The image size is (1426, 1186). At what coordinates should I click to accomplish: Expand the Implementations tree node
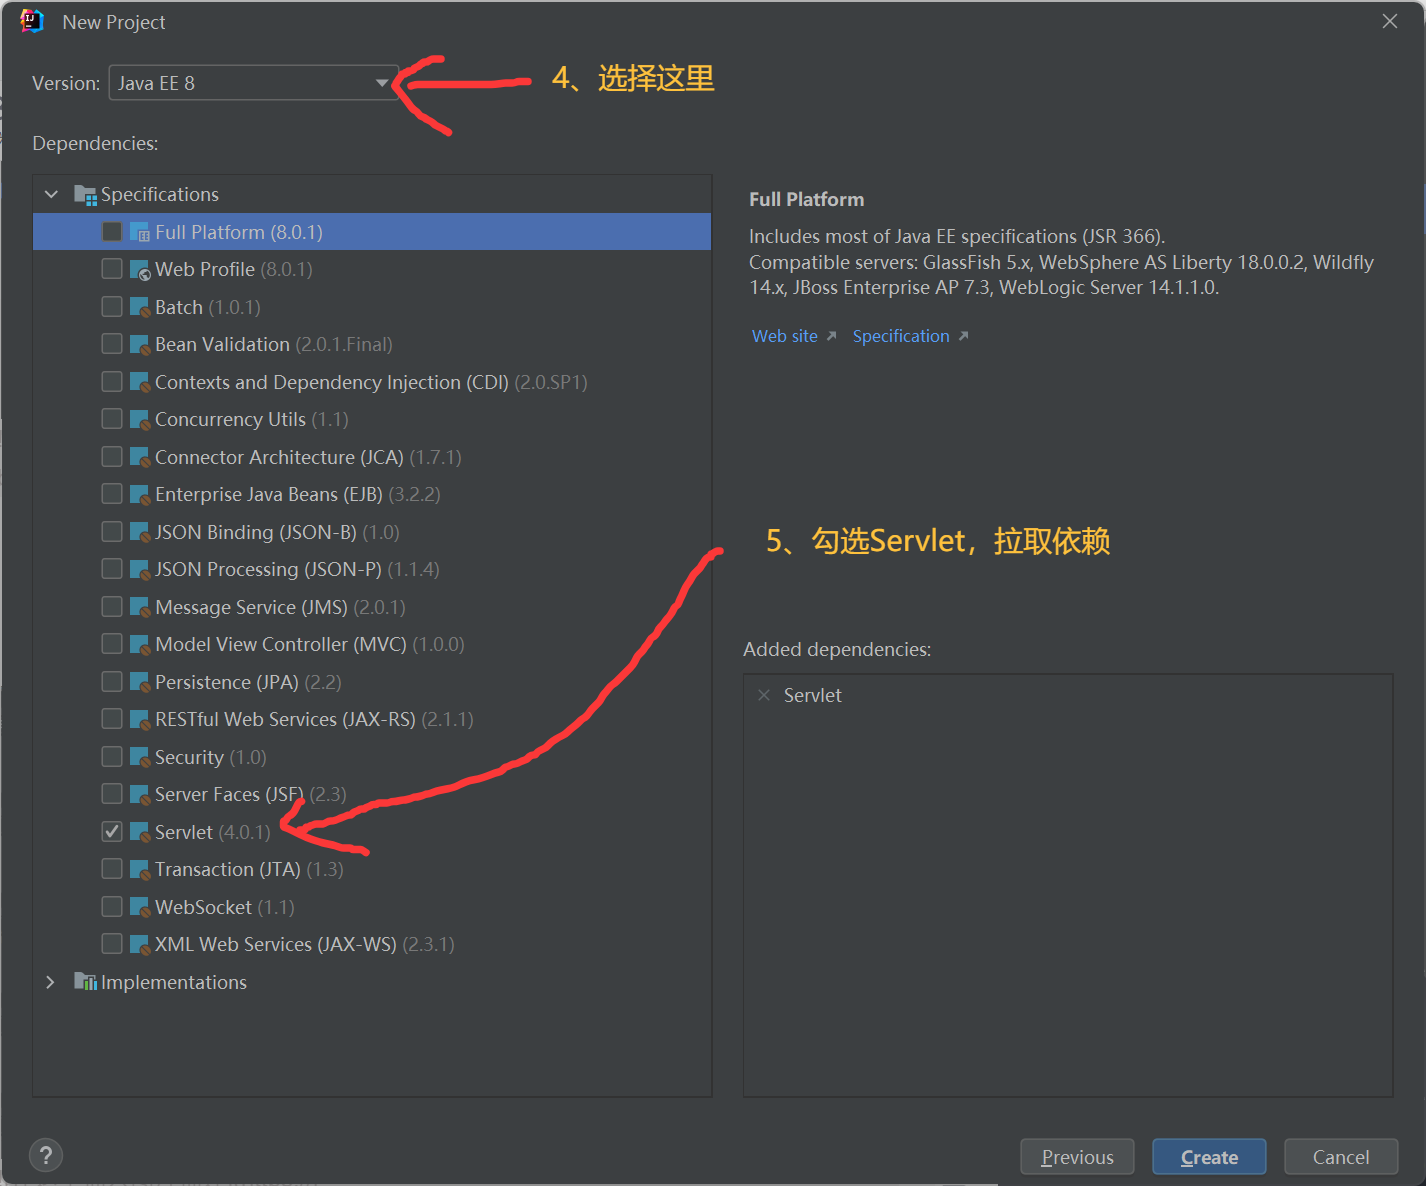[51, 982]
